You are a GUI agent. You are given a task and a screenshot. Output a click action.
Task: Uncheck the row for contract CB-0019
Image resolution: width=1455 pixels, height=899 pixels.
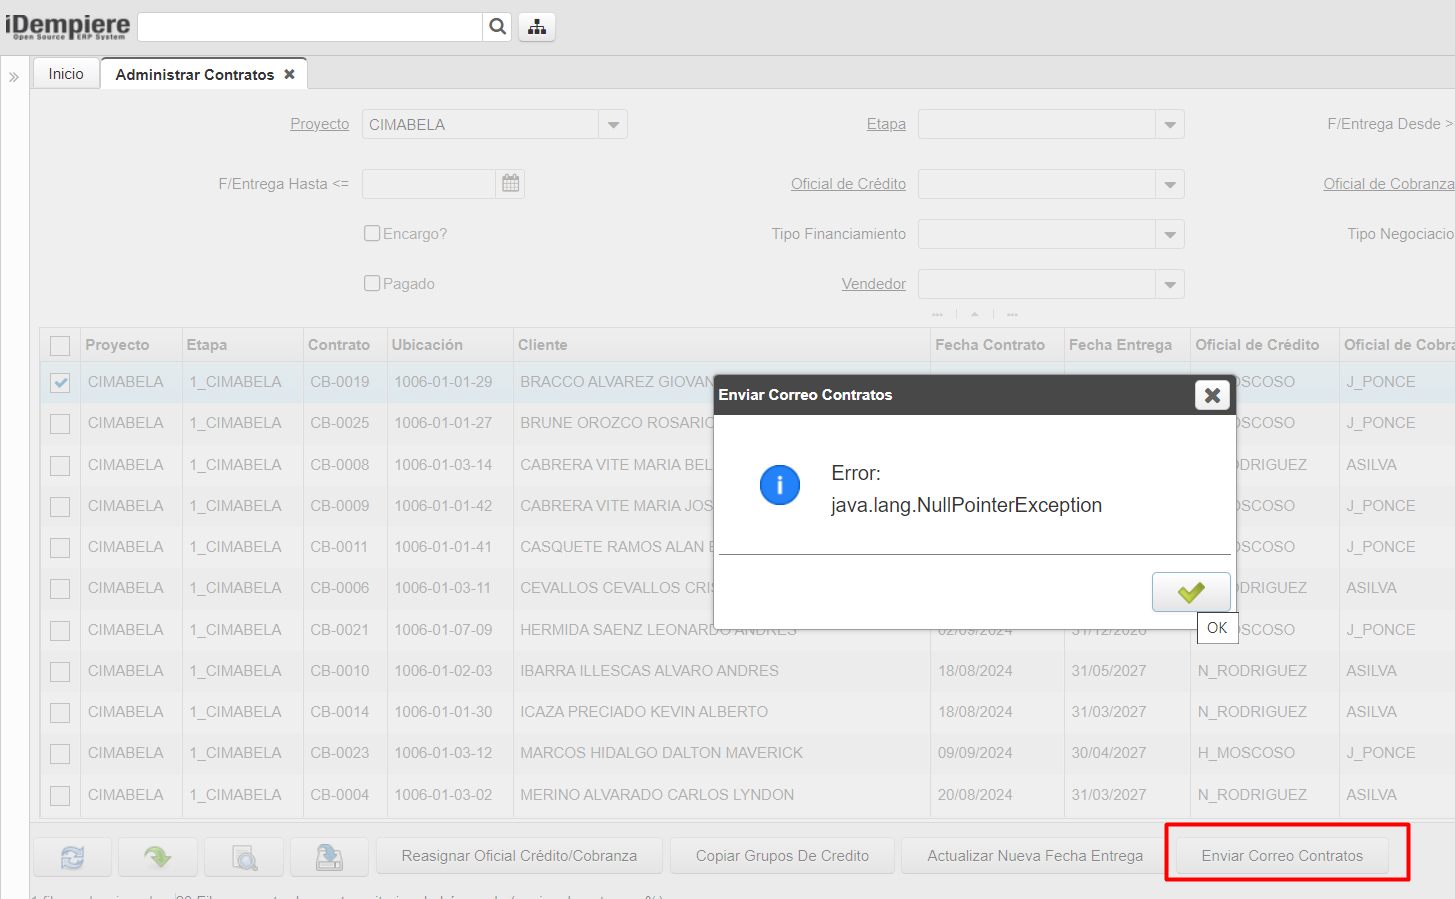tap(60, 383)
